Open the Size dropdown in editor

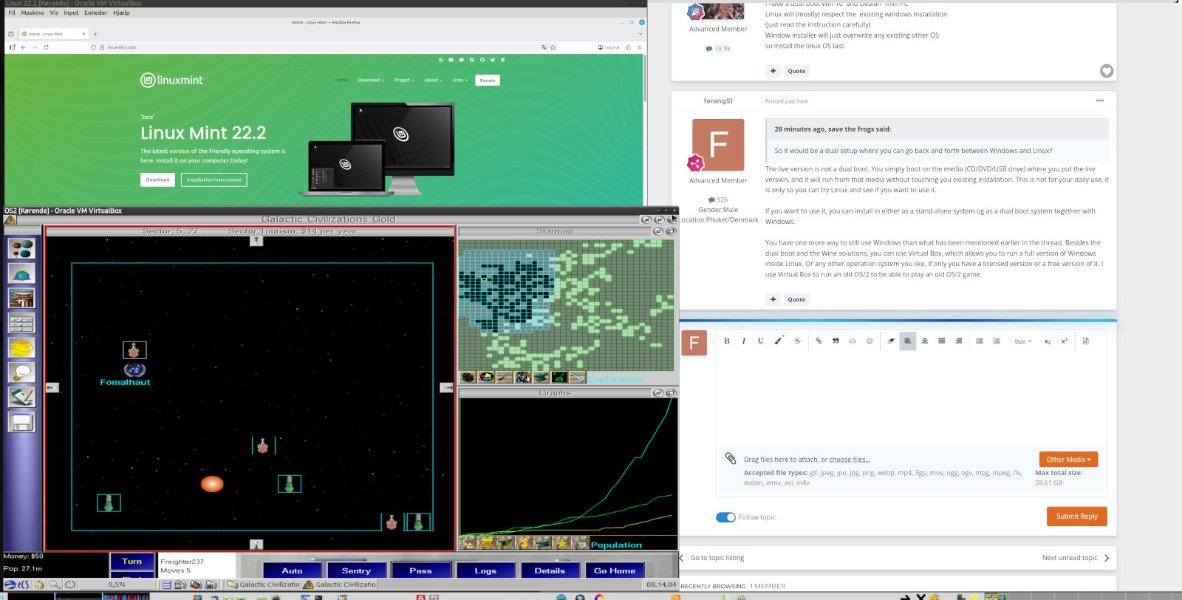point(1023,341)
